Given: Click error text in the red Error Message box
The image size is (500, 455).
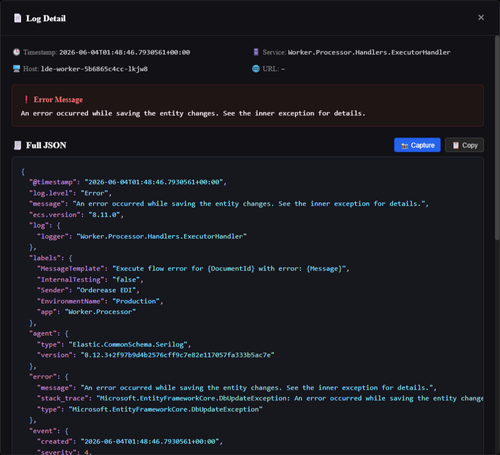Looking at the screenshot, I should [193, 113].
